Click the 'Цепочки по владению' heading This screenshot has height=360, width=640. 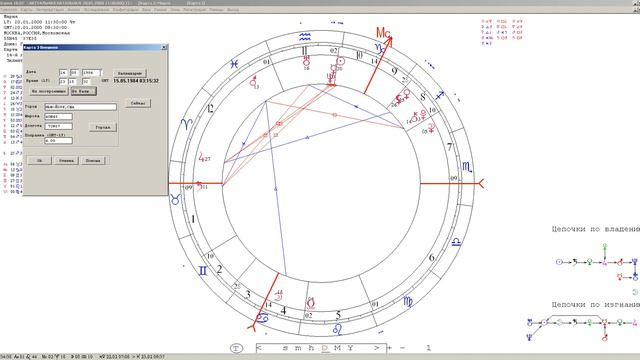(x=595, y=229)
